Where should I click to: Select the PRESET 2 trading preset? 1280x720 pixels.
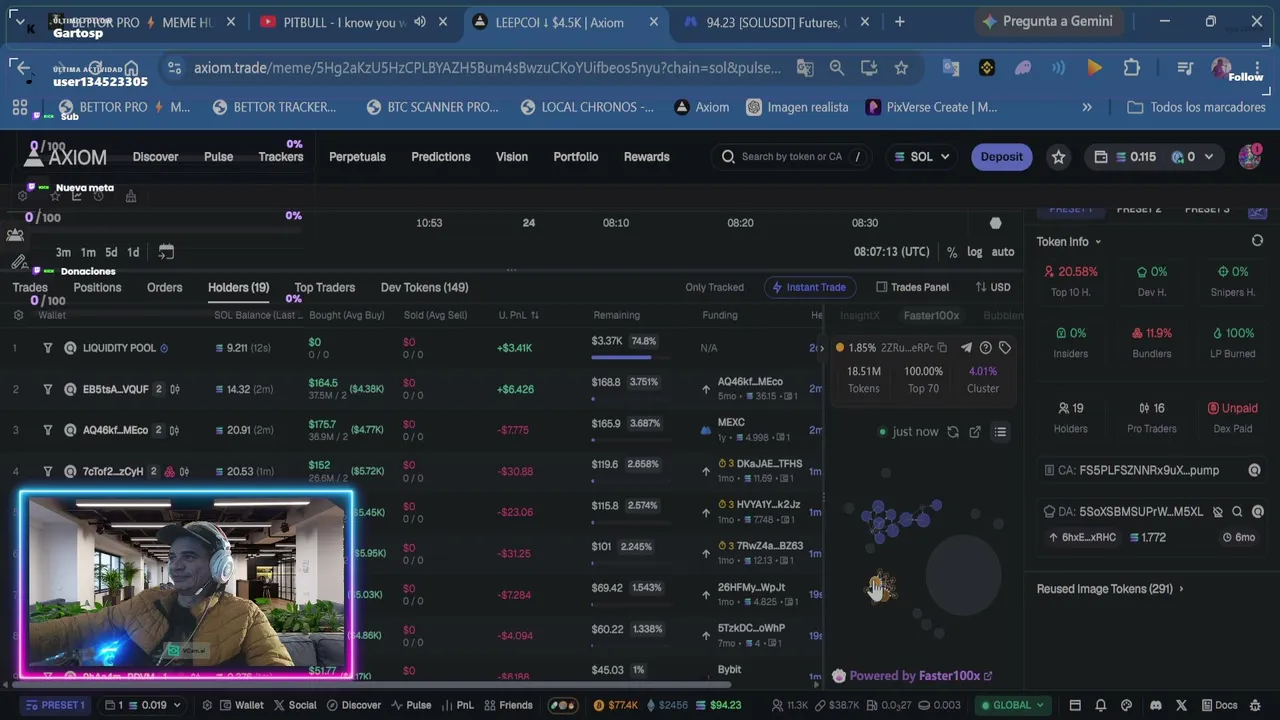pyautogui.click(x=1139, y=210)
